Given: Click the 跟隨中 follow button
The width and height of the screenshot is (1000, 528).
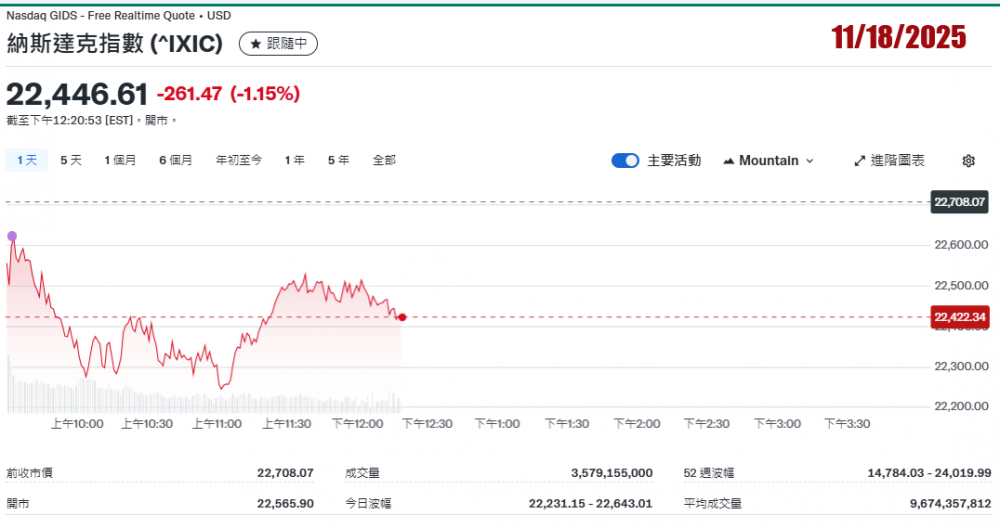Looking at the screenshot, I should point(278,44).
